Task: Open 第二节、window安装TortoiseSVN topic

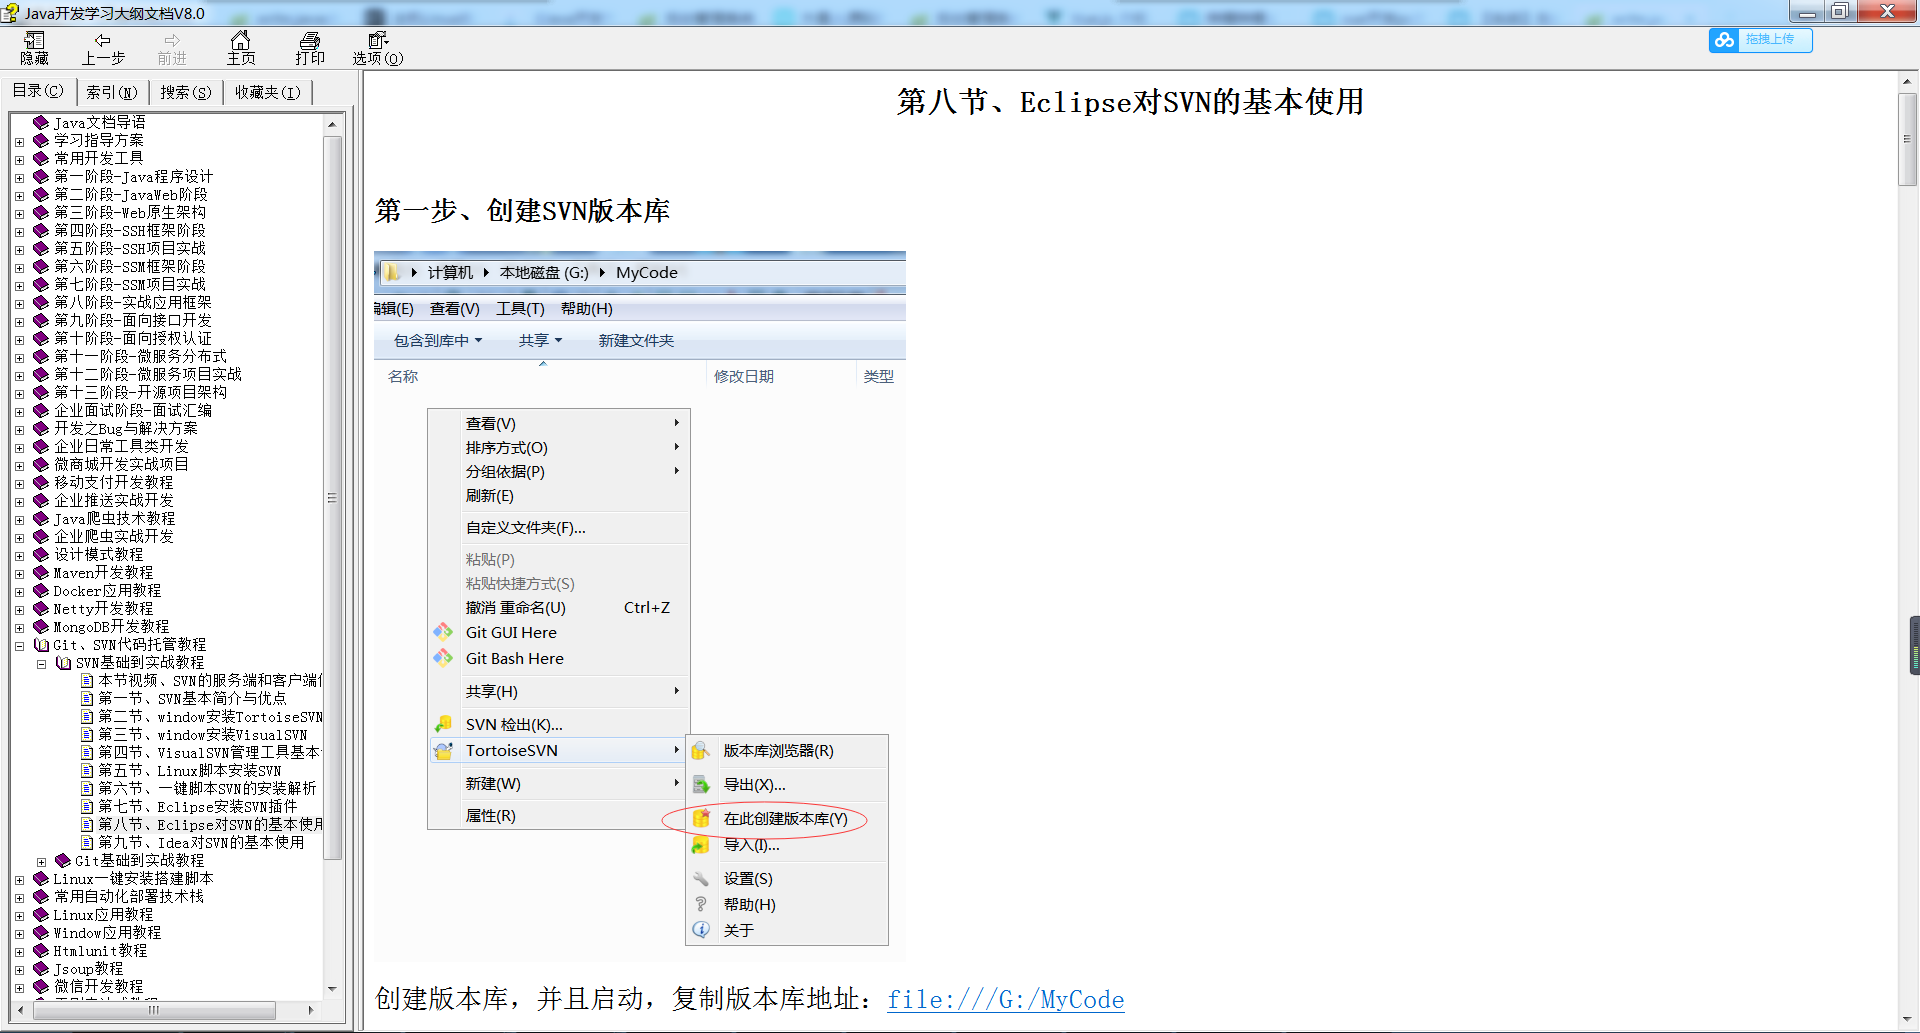Action: pos(210,717)
